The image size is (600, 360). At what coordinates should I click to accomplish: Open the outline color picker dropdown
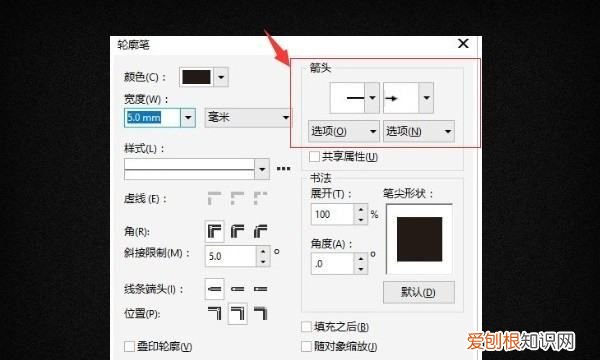point(221,77)
